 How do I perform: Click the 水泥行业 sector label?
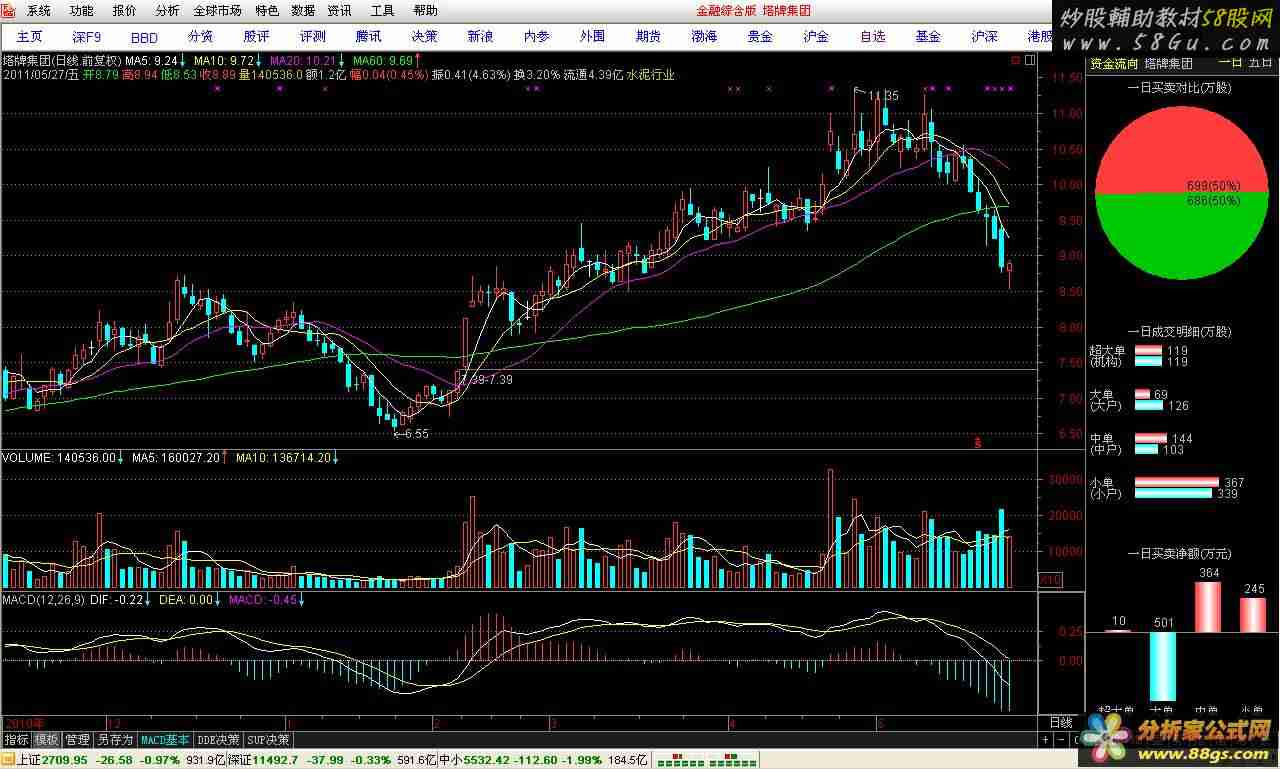pos(650,75)
